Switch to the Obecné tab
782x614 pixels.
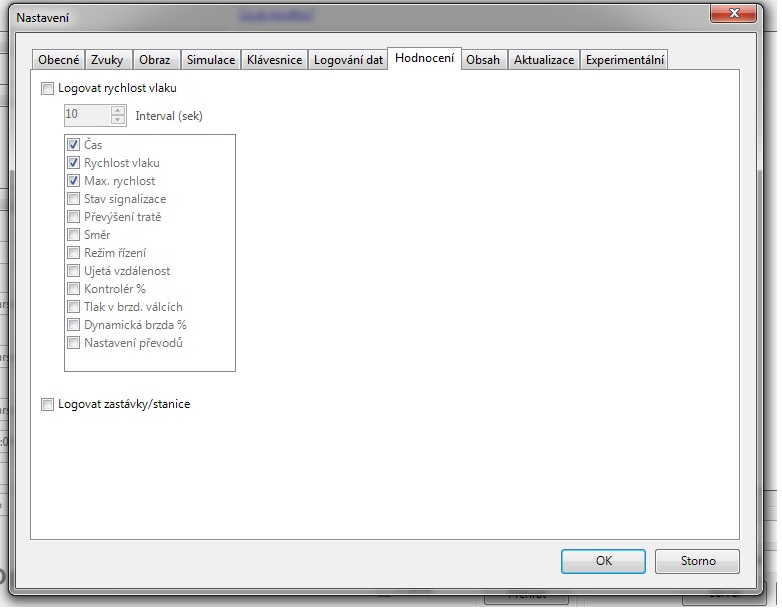click(x=58, y=60)
